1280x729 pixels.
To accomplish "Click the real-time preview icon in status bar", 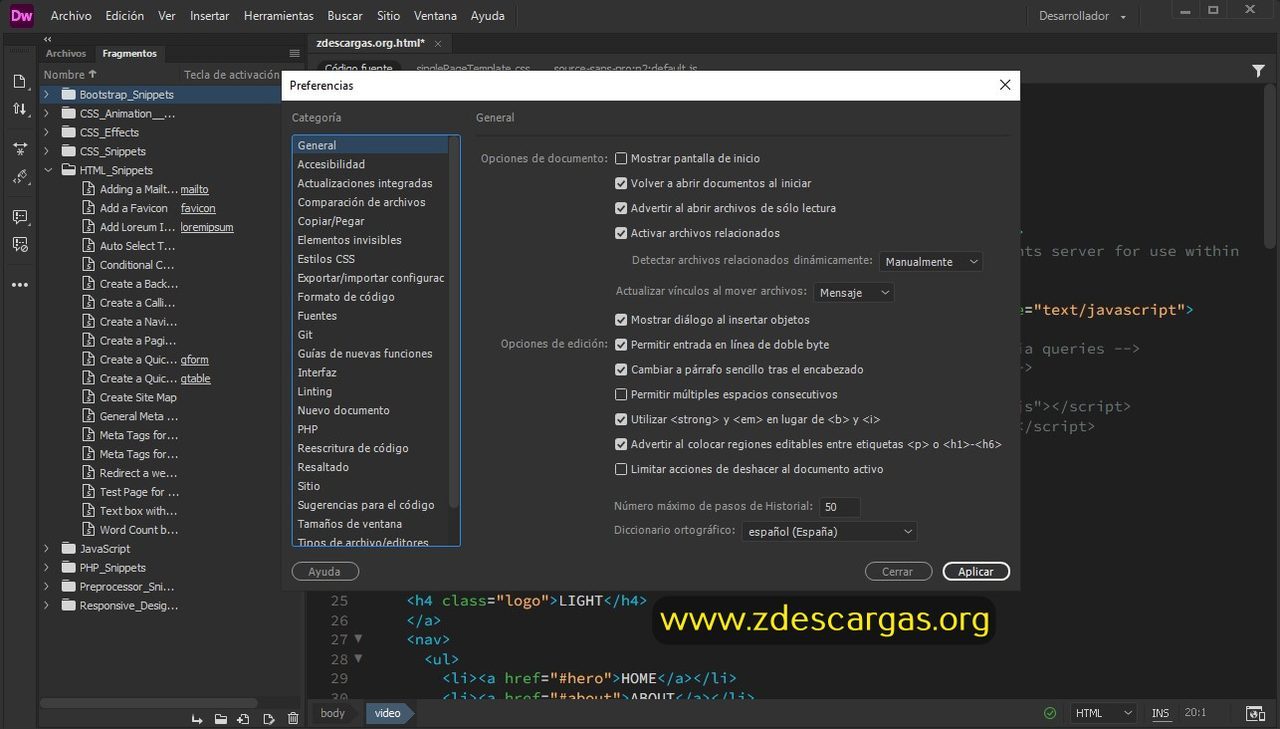I will click(1255, 713).
